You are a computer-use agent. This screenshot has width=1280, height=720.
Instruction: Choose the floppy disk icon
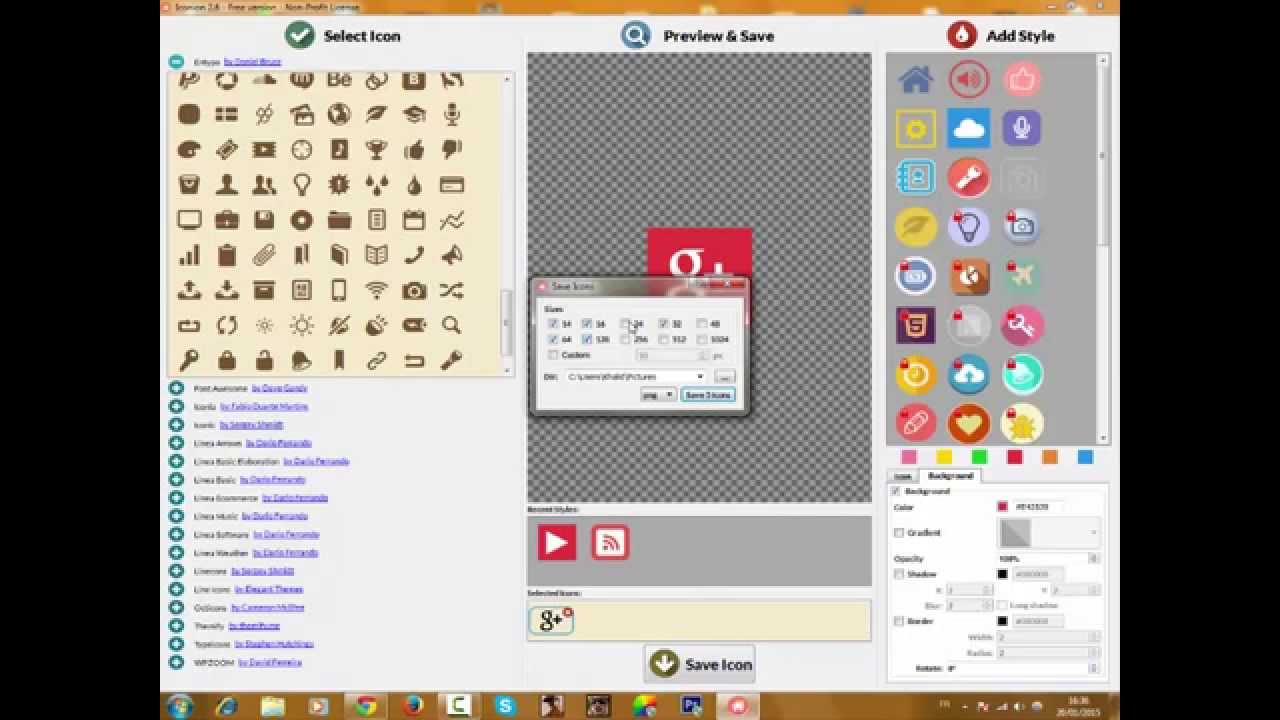tap(264, 220)
